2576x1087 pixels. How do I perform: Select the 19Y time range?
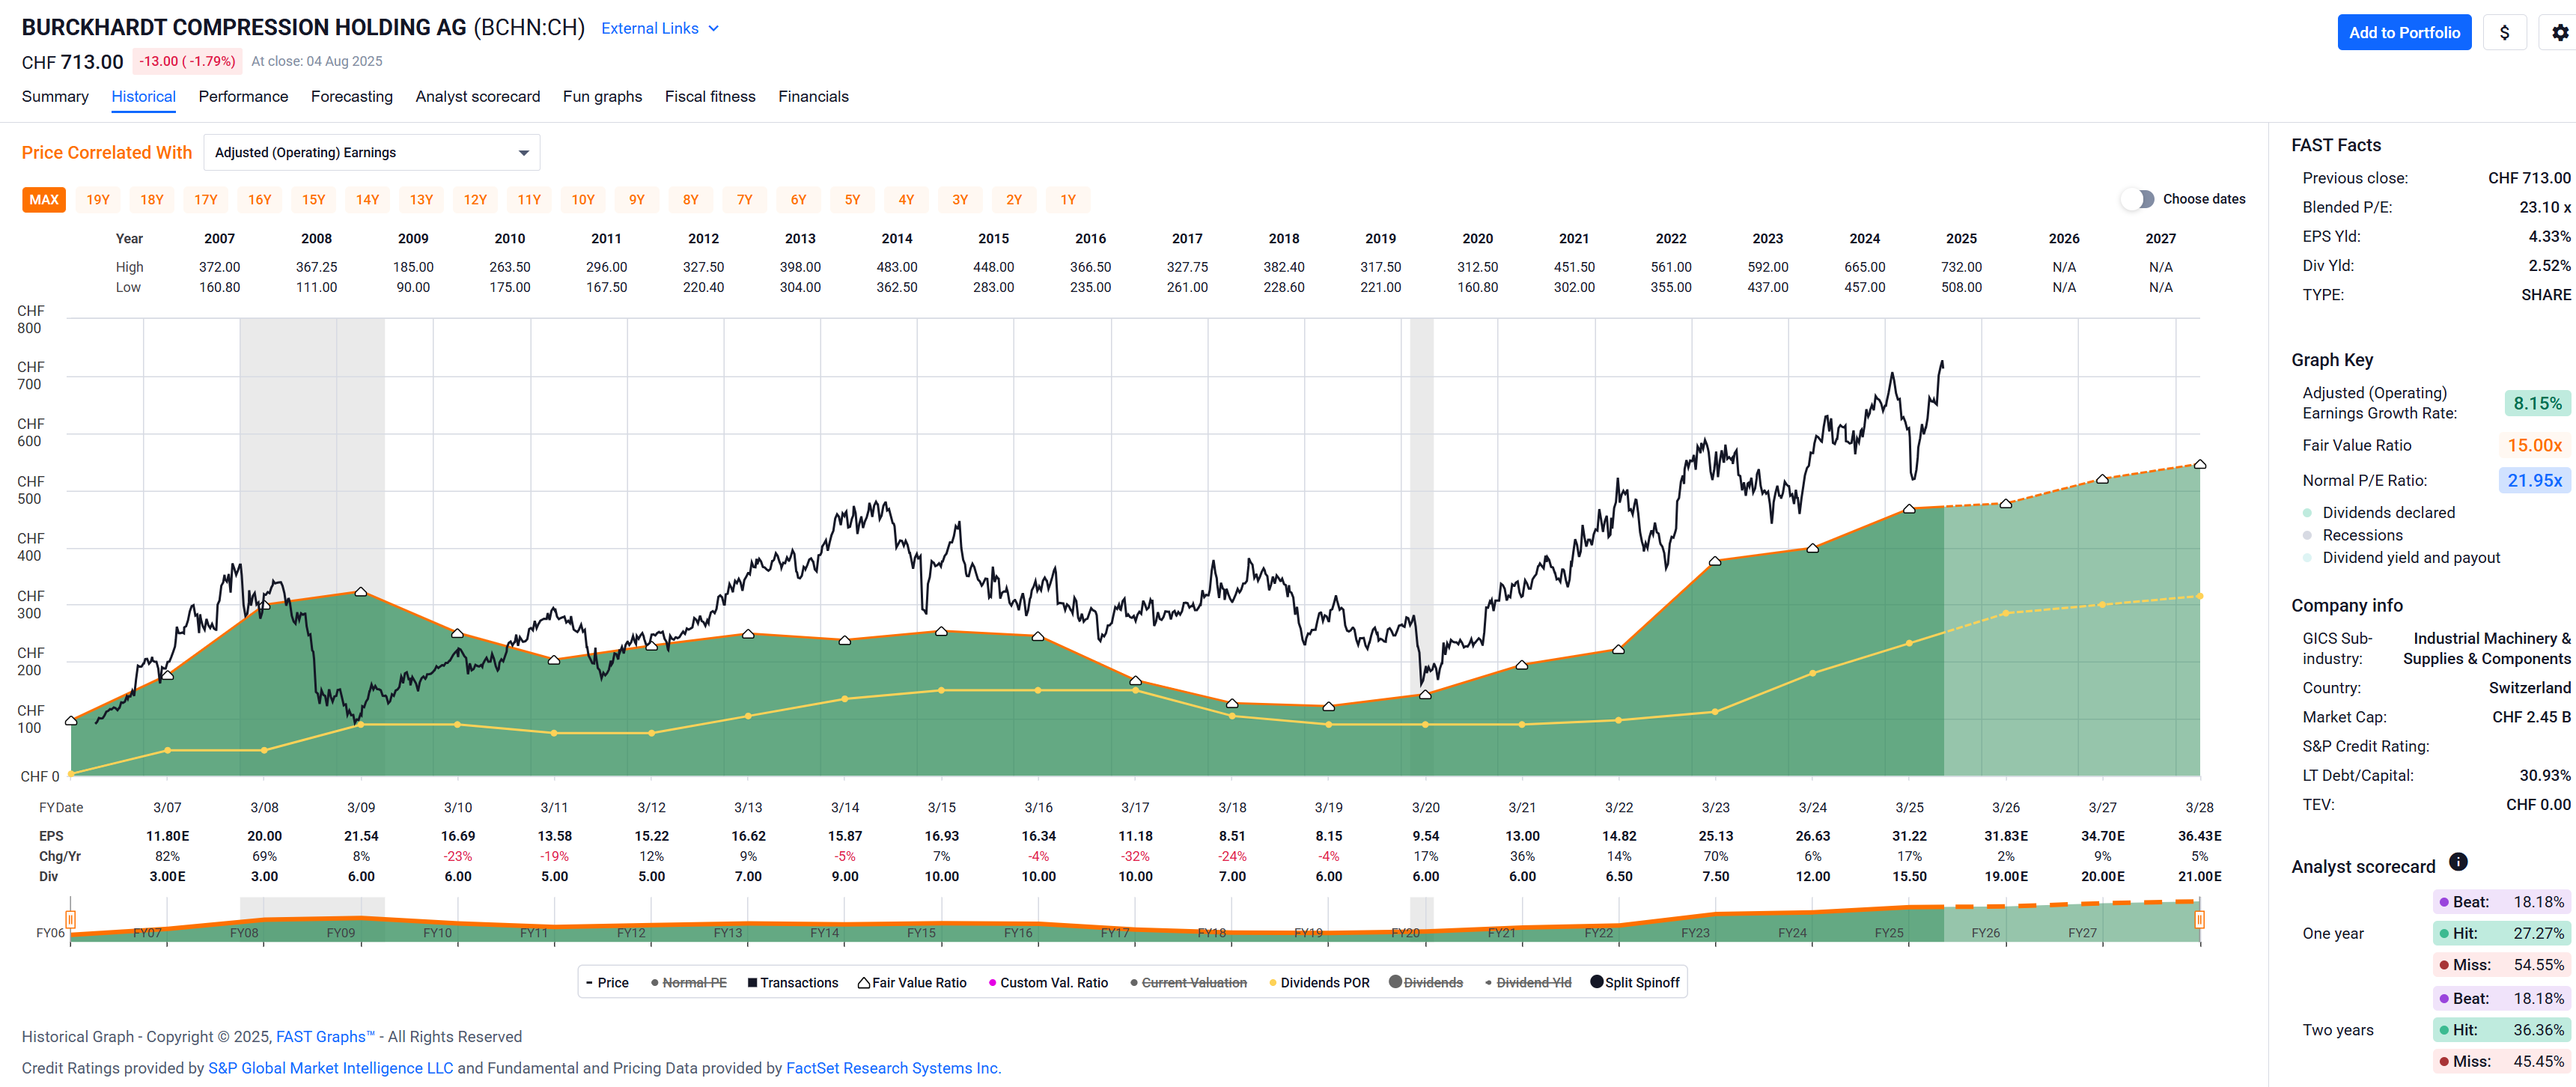98,200
